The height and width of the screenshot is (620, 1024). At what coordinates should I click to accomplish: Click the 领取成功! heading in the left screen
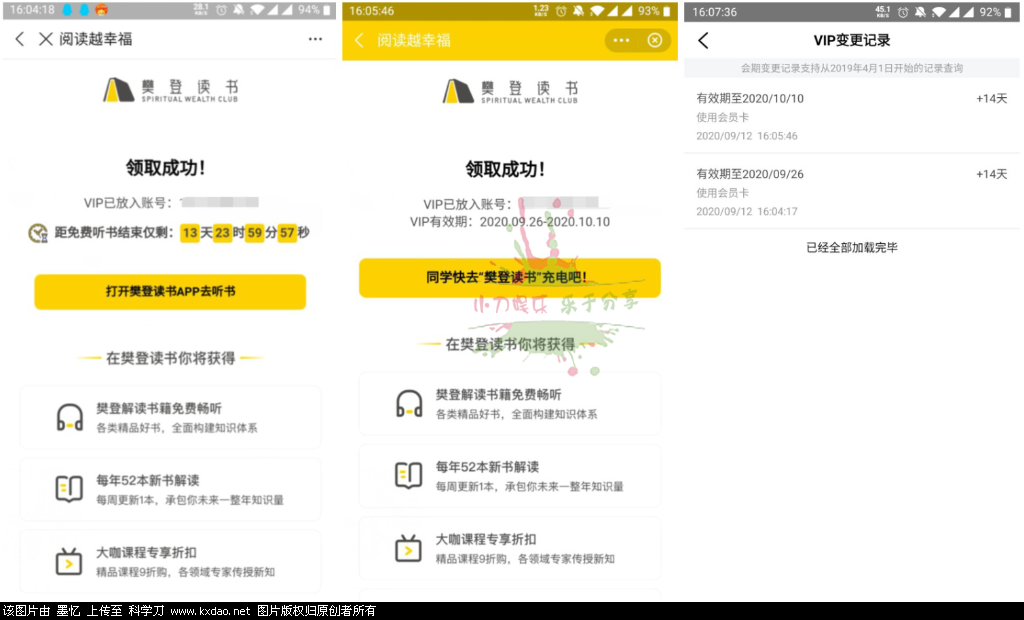165,168
